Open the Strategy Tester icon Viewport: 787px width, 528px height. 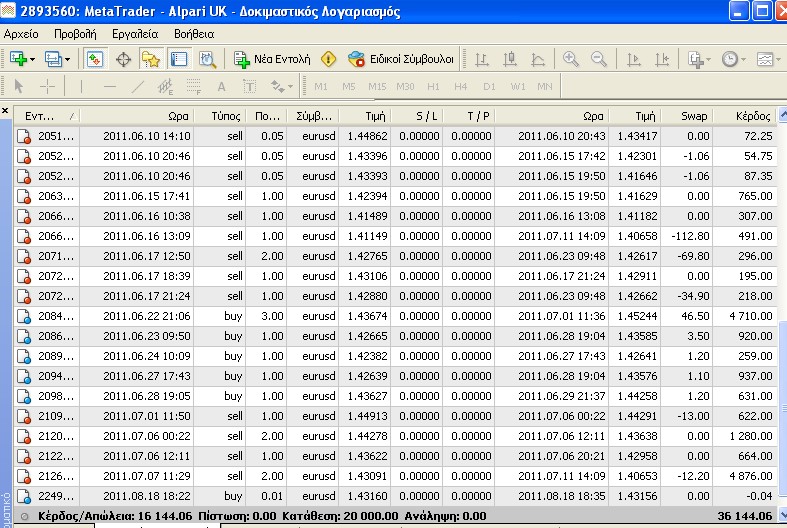click(x=207, y=59)
